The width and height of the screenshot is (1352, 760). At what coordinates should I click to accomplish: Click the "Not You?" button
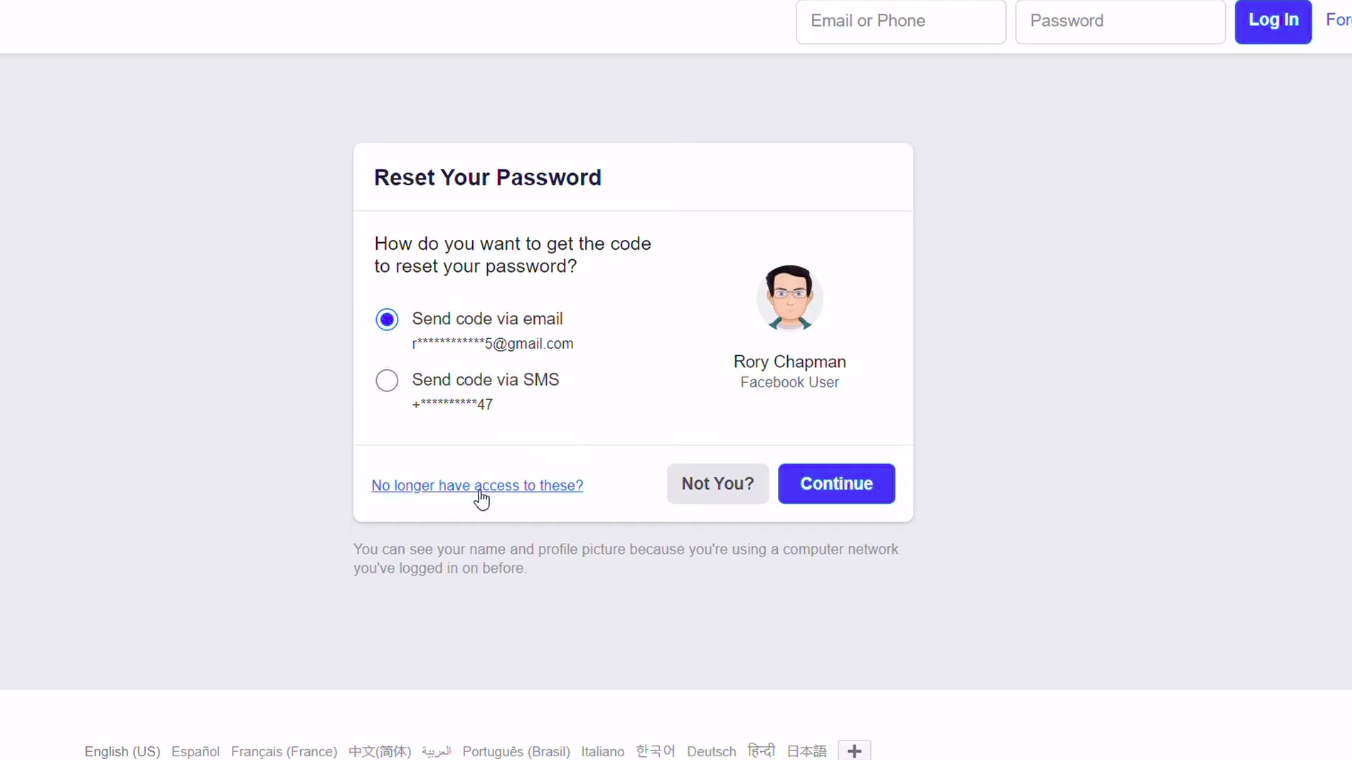[x=717, y=483]
